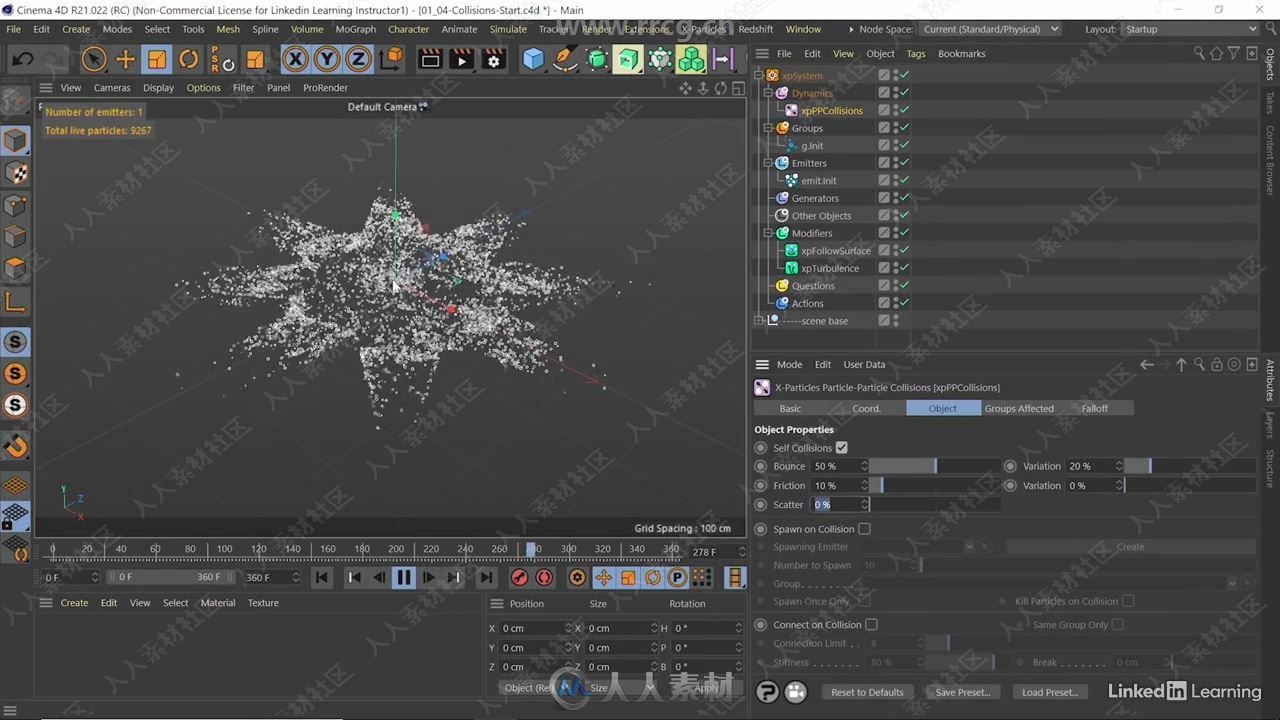Adjust Bounce Variation slider
The width and height of the screenshot is (1280, 720).
click(1190, 466)
